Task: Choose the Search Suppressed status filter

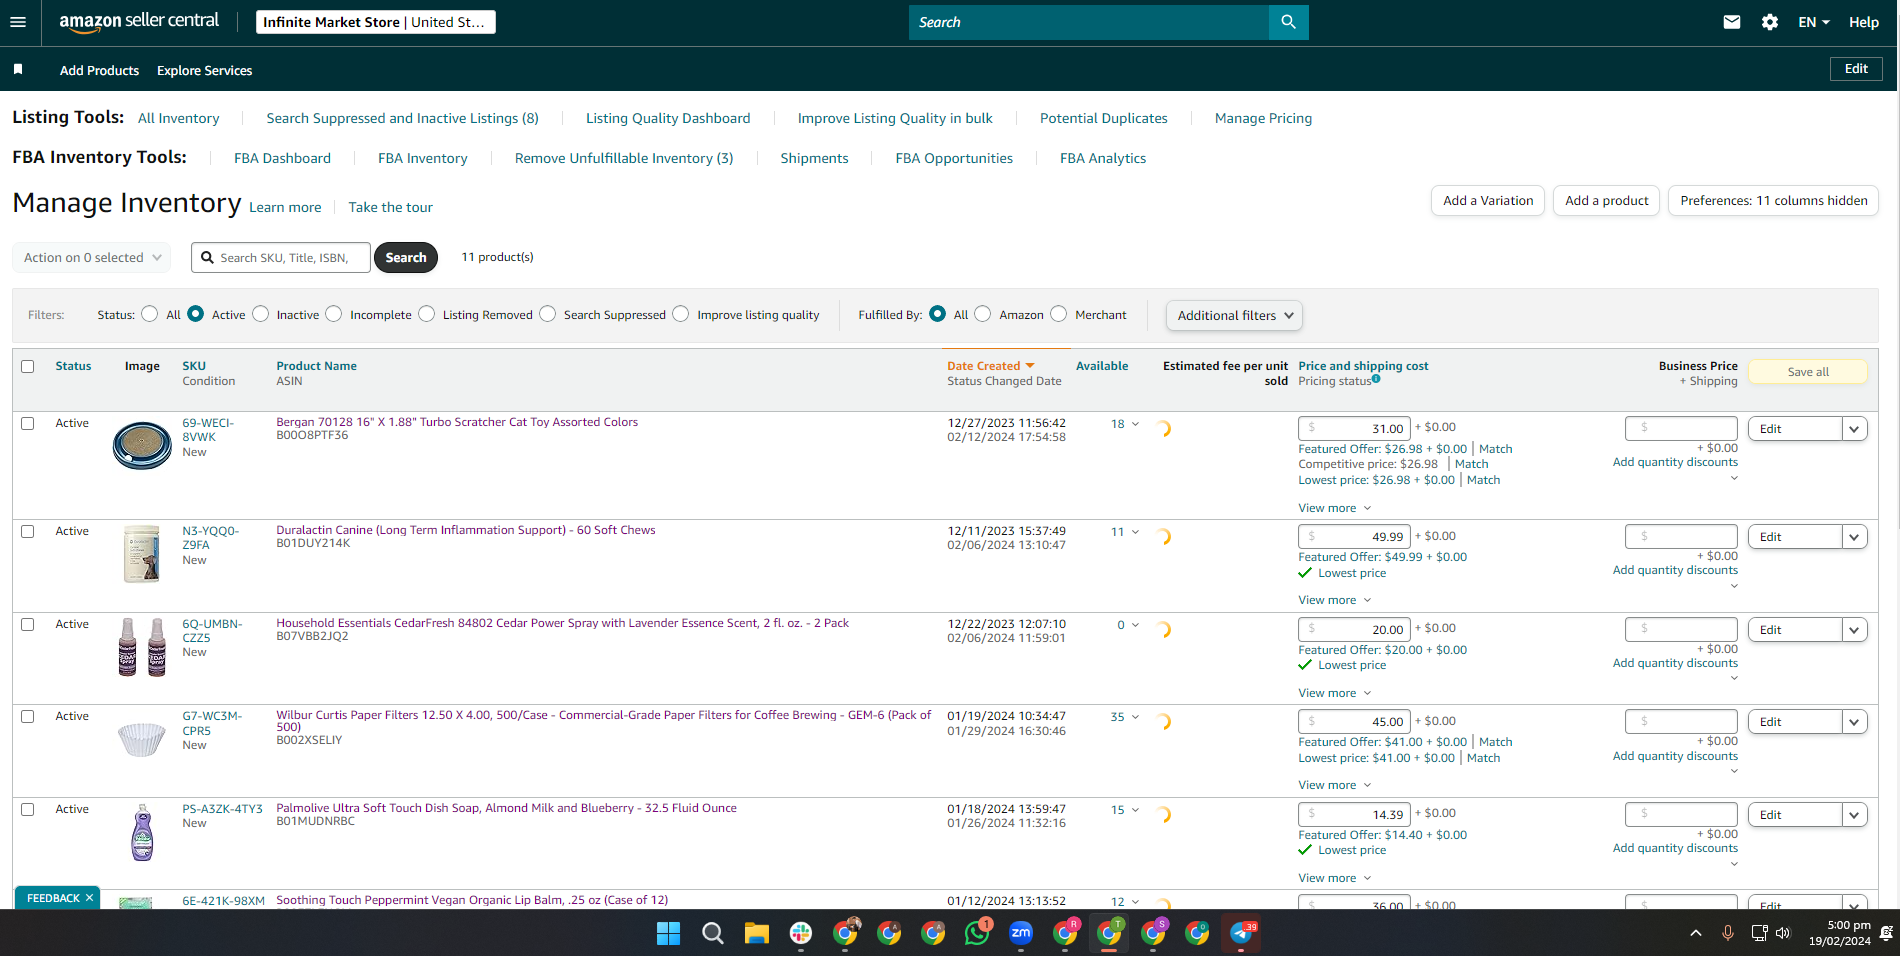Action: point(548,314)
